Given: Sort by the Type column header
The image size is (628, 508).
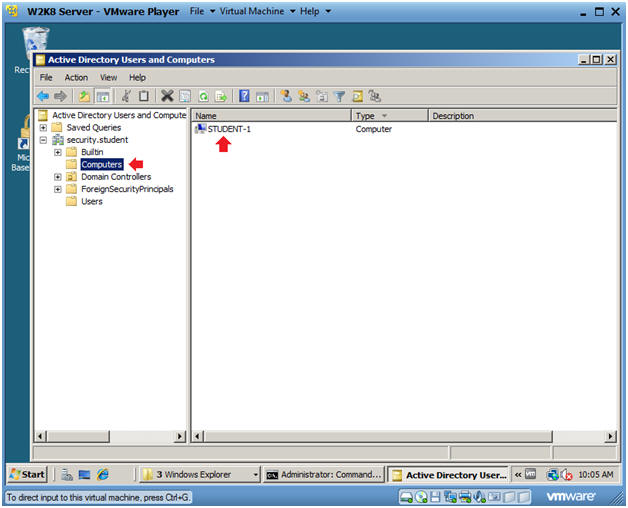Looking at the screenshot, I should click(x=390, y=116).
